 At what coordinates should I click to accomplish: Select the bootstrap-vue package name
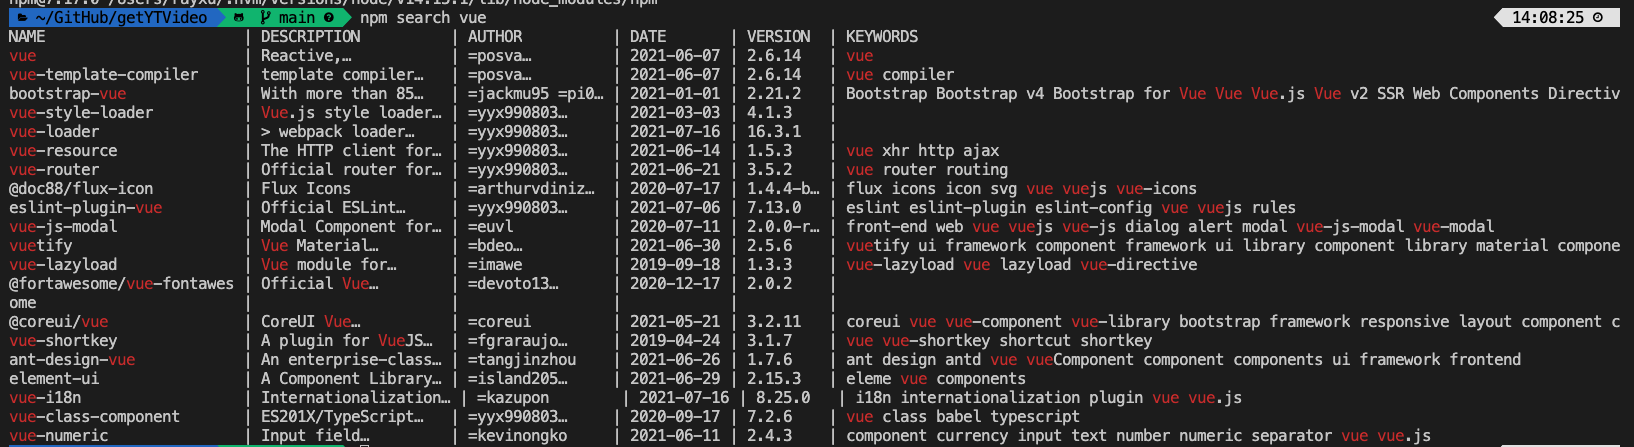[67, 94]
